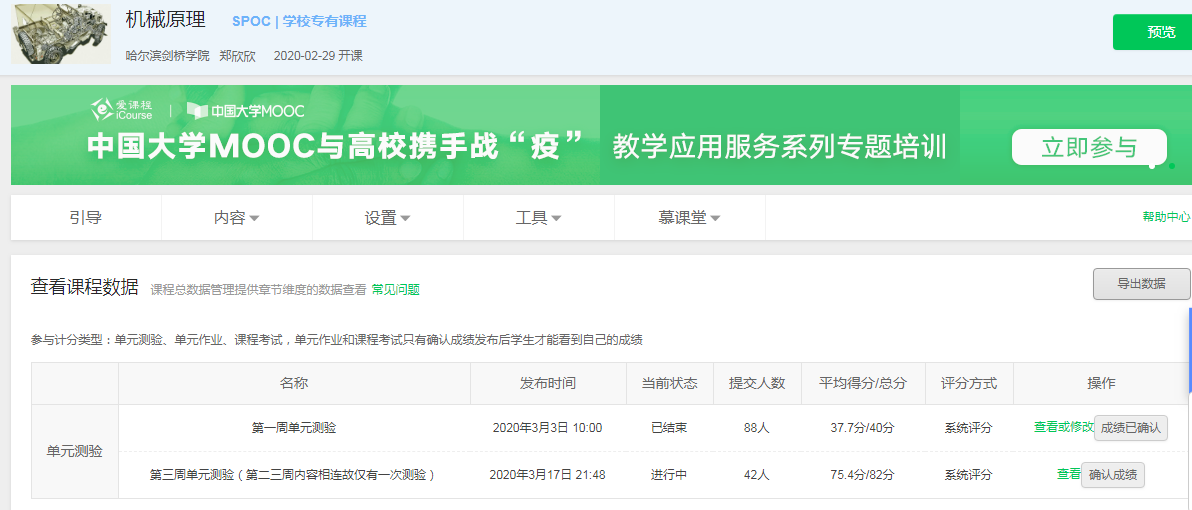Click the 已结束 status cell

pos(669,428)
